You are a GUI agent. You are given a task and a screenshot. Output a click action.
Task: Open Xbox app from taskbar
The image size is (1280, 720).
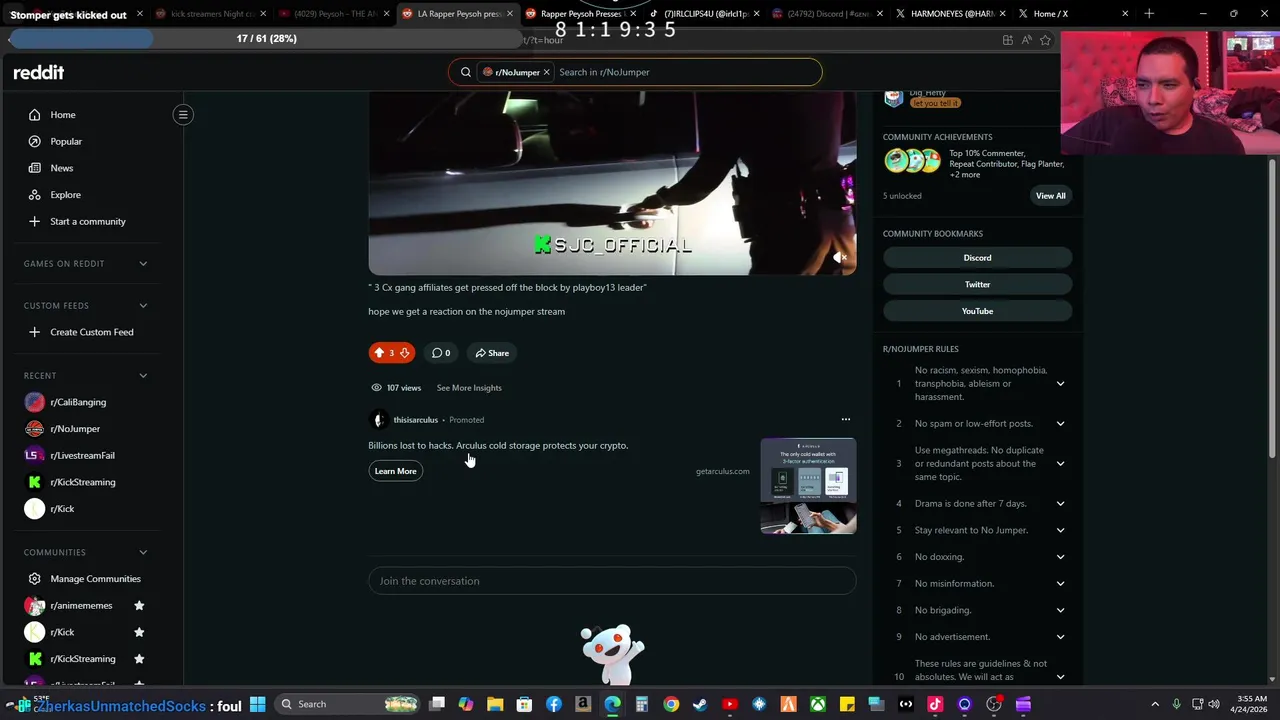pos(818,704)
